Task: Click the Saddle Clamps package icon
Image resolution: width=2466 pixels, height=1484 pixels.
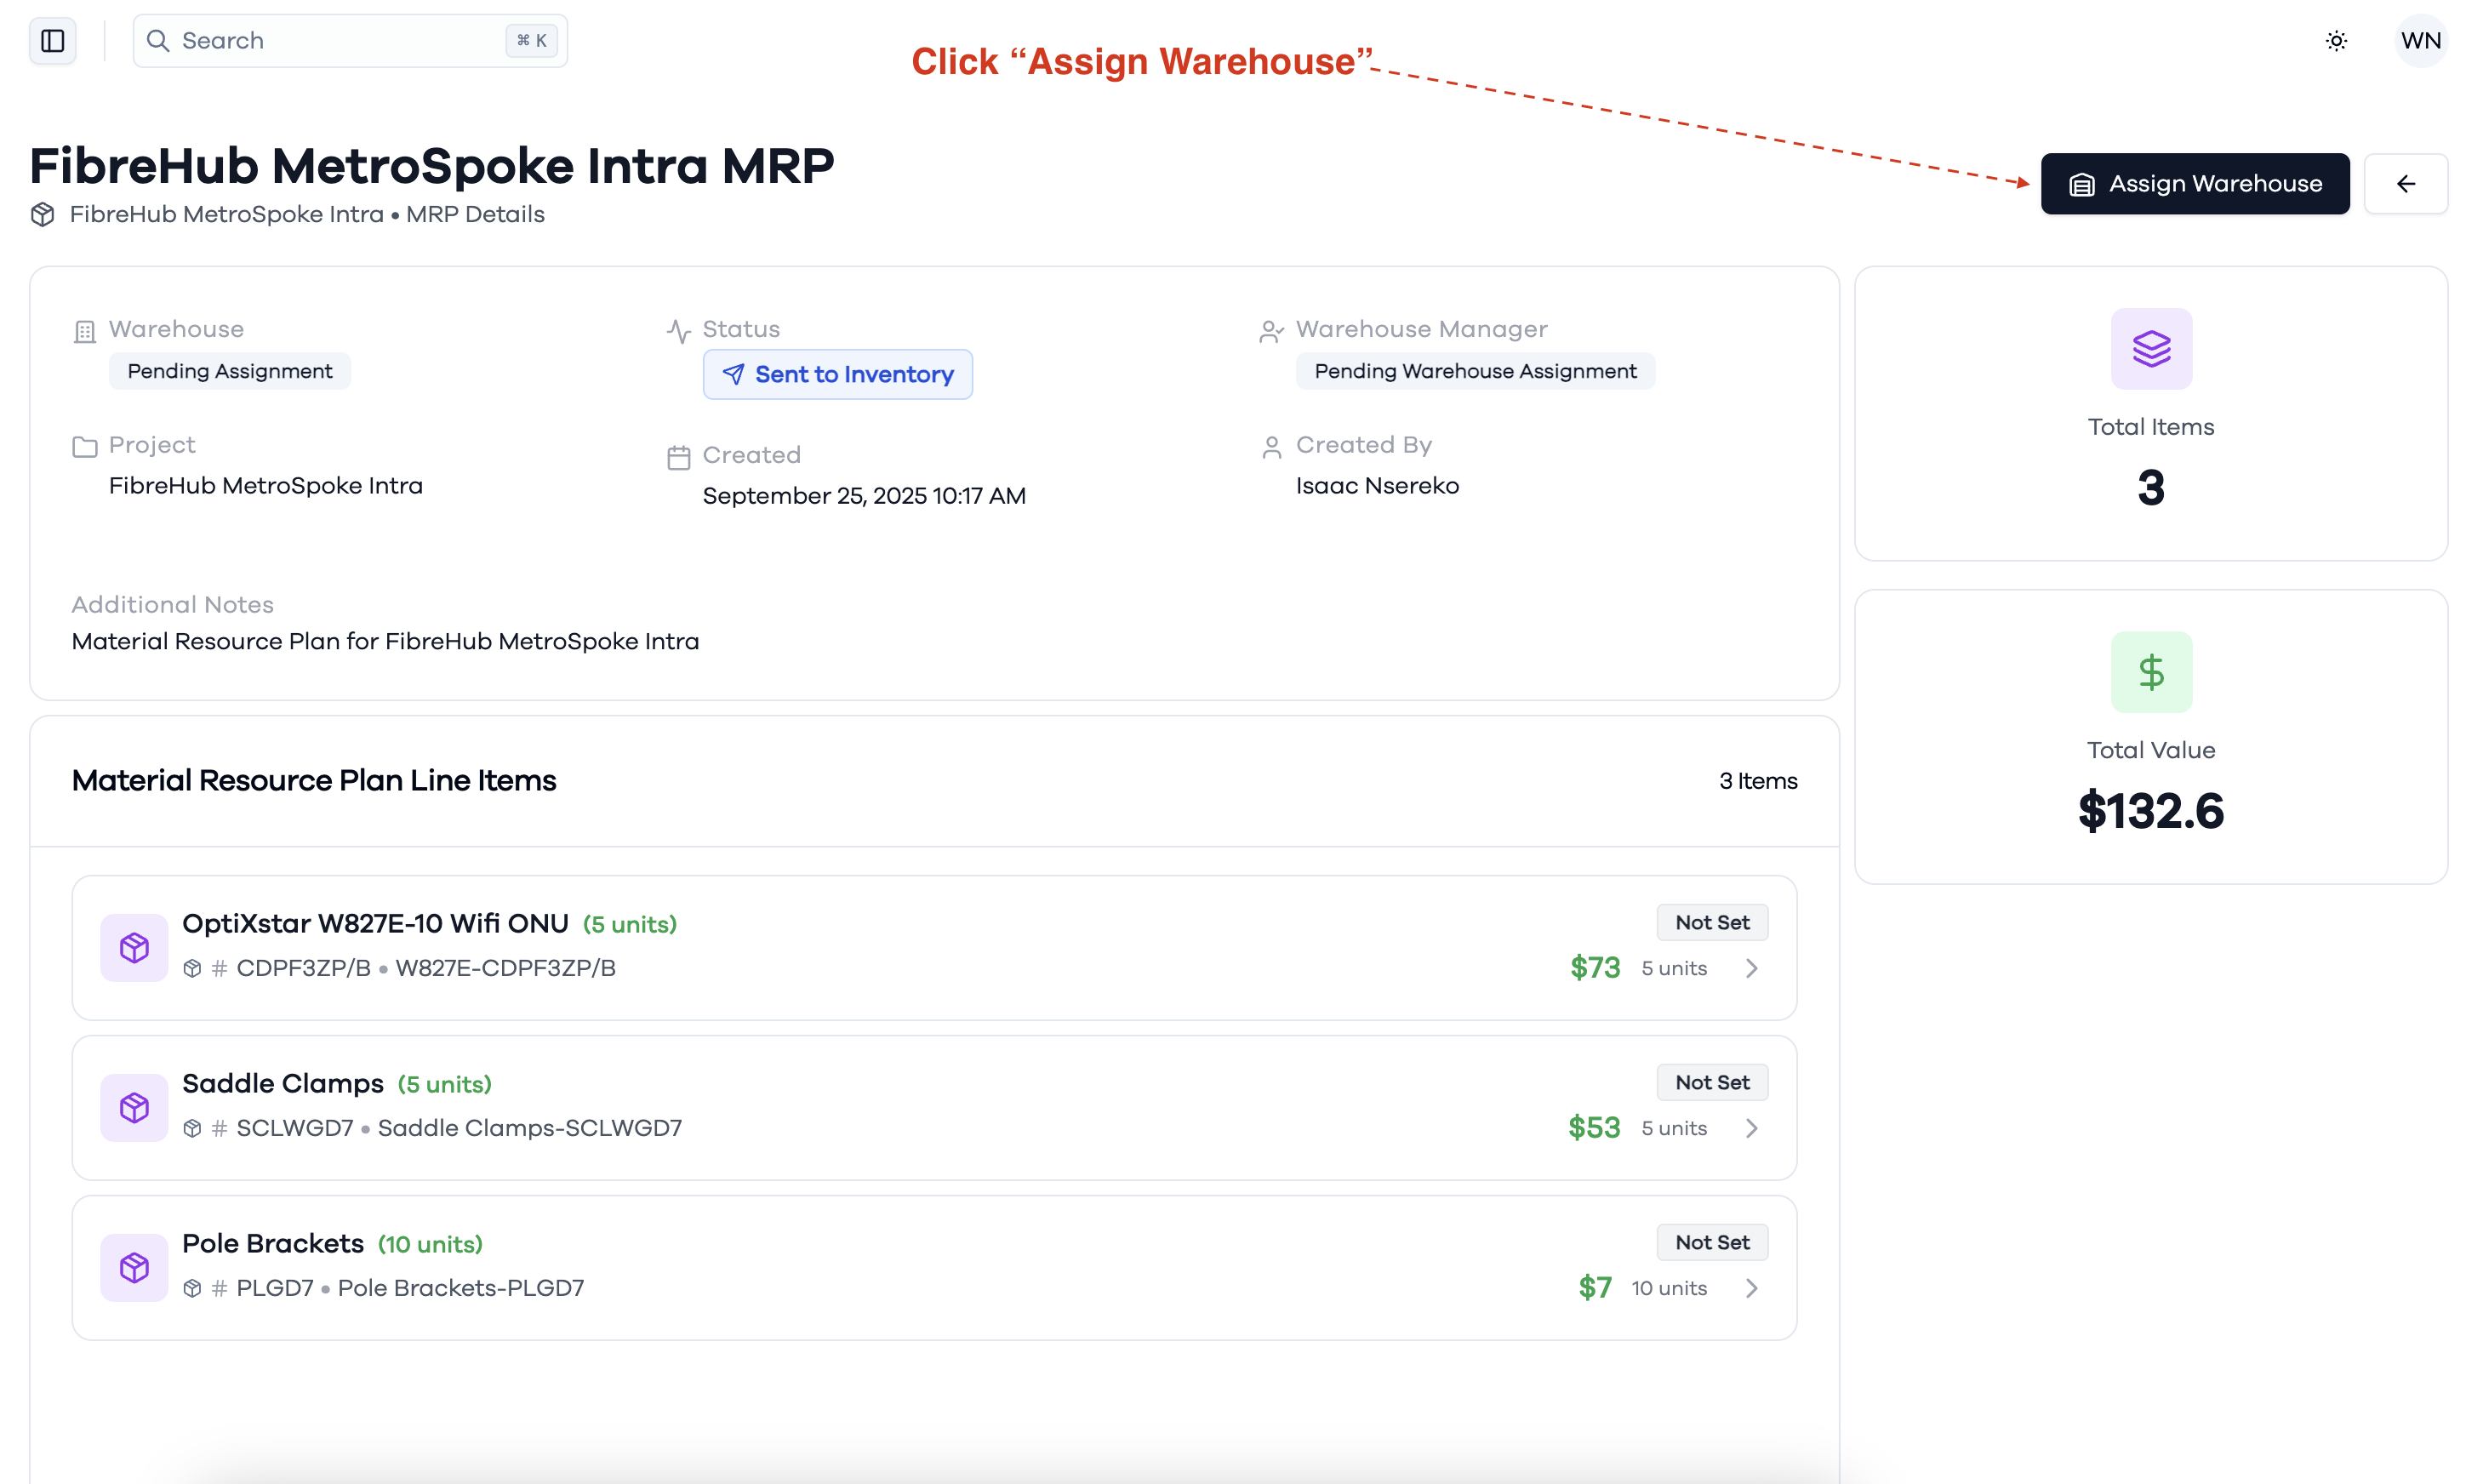Action: (x=134, y=1107)
